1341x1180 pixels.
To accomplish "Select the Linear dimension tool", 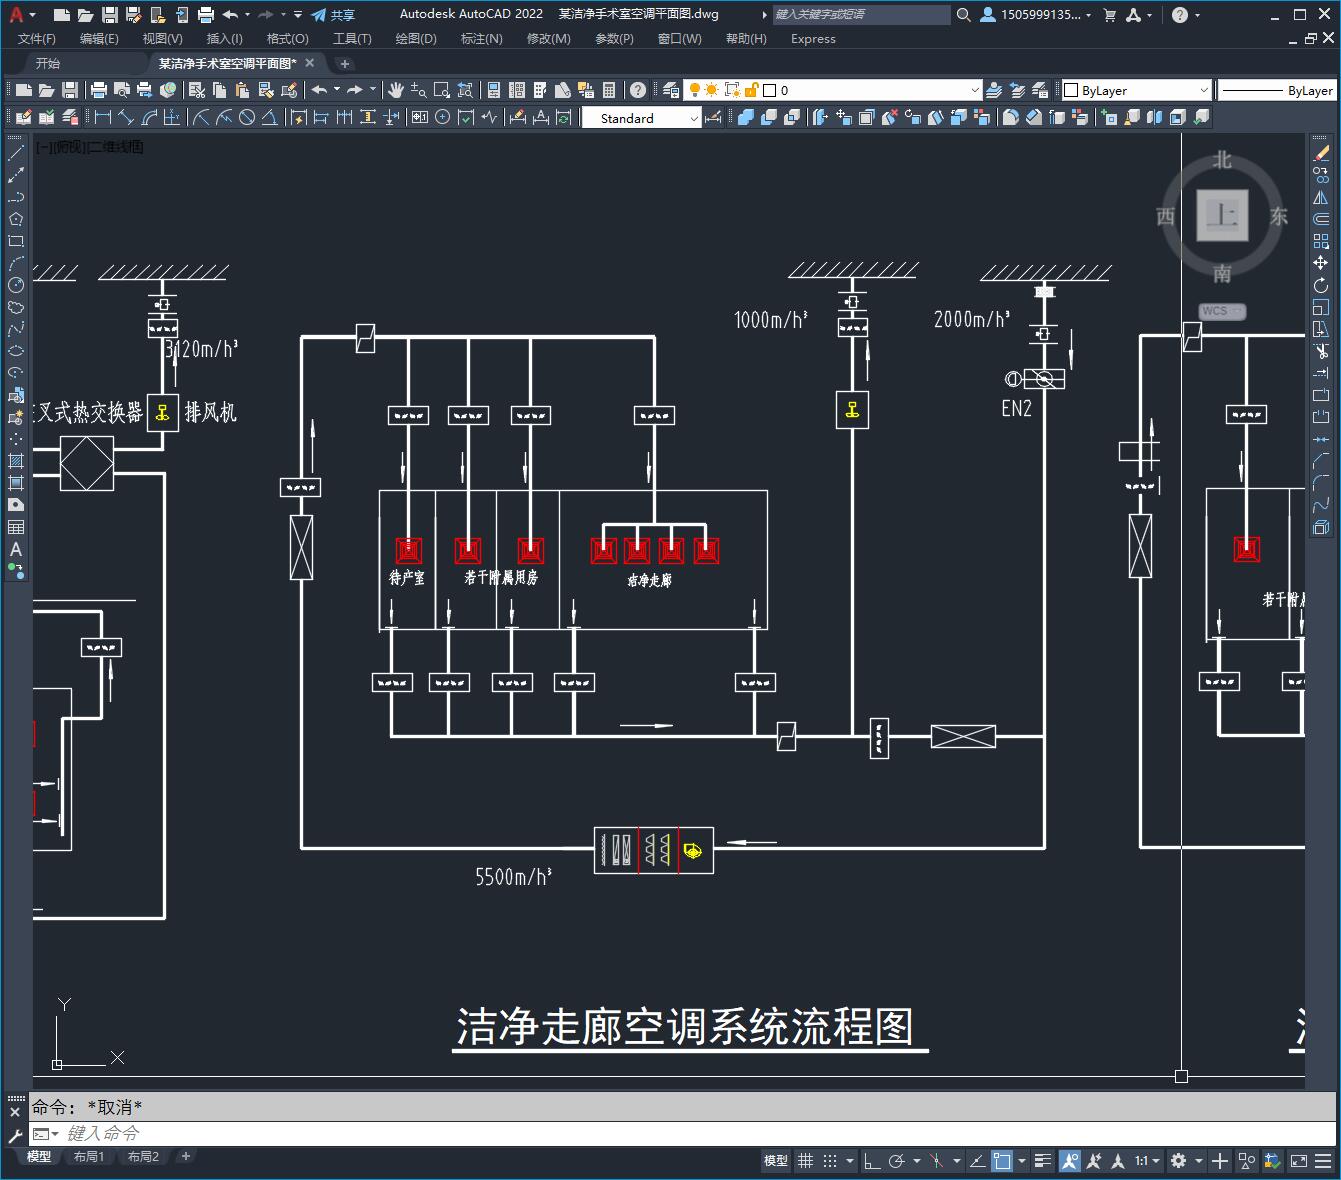I will tap(102, 117).
